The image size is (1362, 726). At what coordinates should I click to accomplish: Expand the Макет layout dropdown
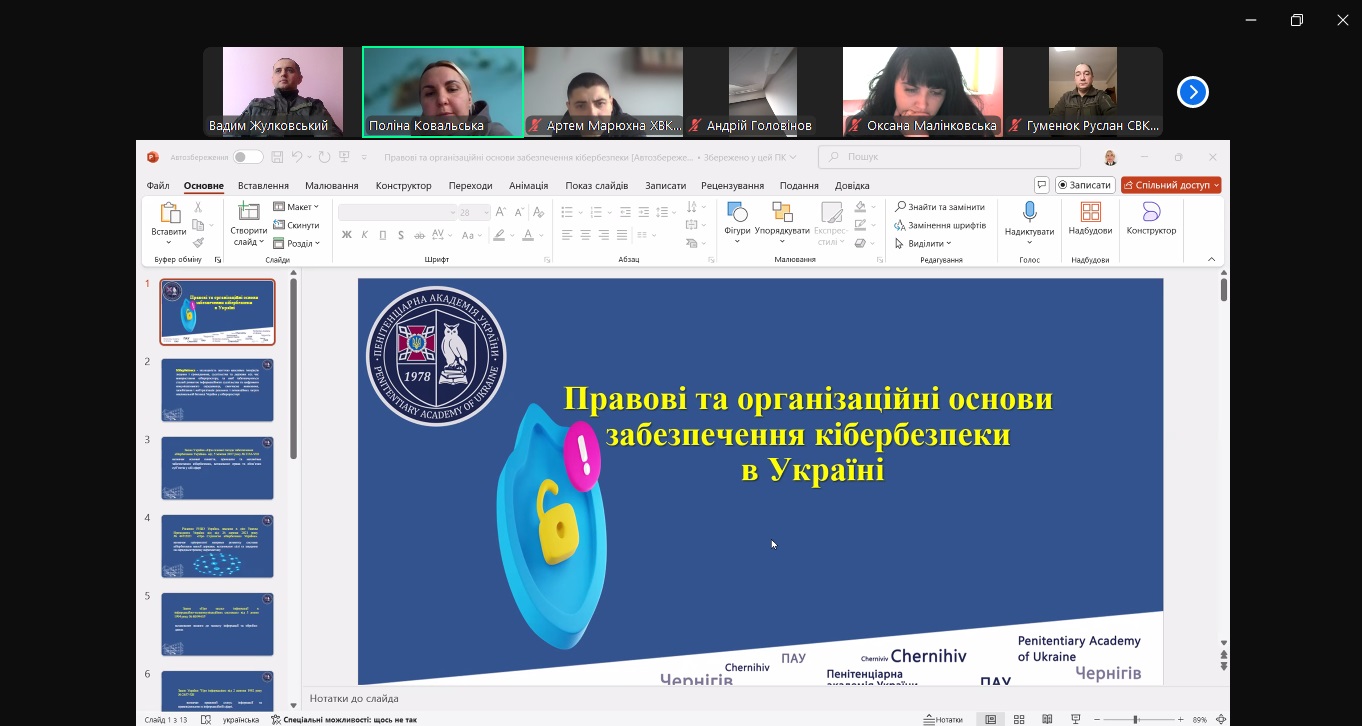coord(296,207)
